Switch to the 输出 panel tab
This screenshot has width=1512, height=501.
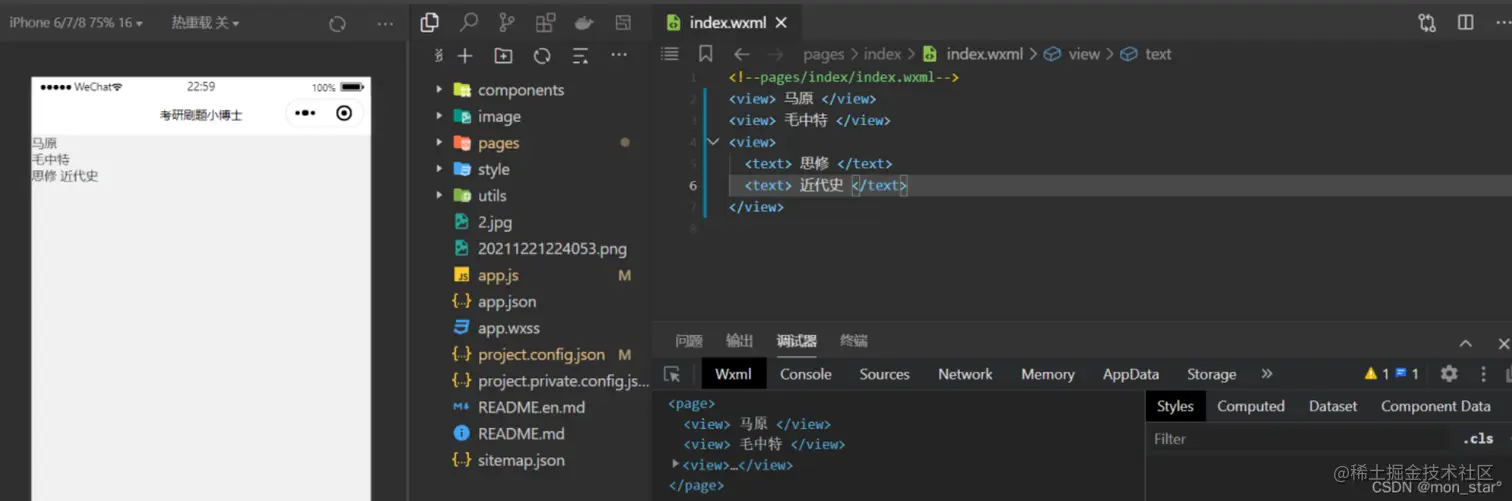[740, 342]
